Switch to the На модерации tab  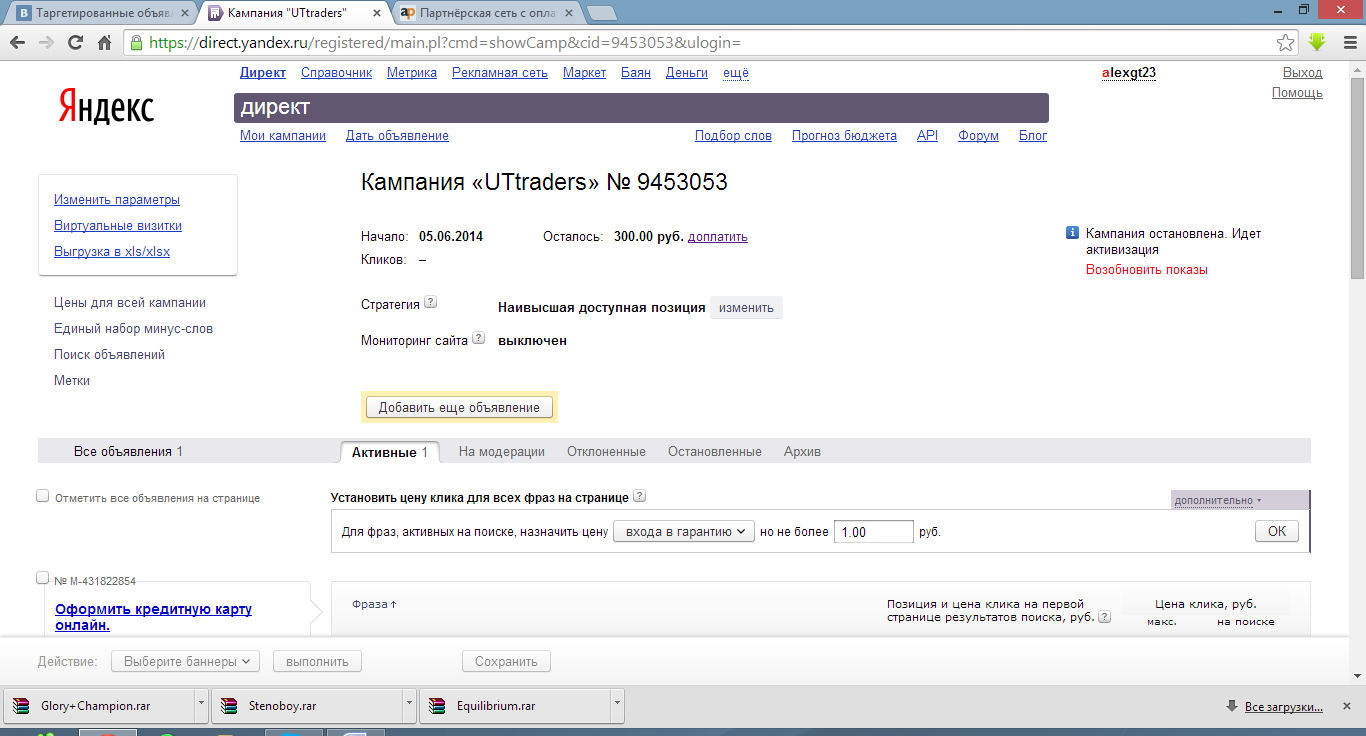coord(502,452)
